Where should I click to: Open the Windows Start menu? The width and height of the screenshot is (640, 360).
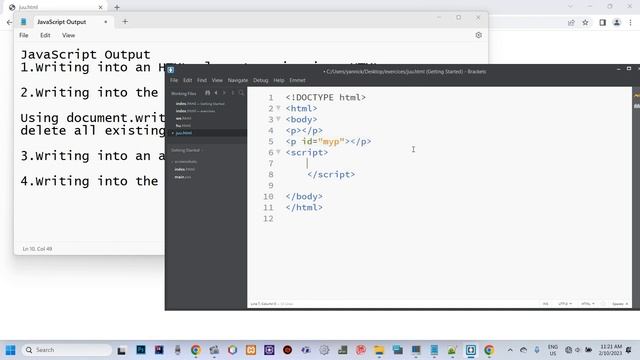[11, 350]
